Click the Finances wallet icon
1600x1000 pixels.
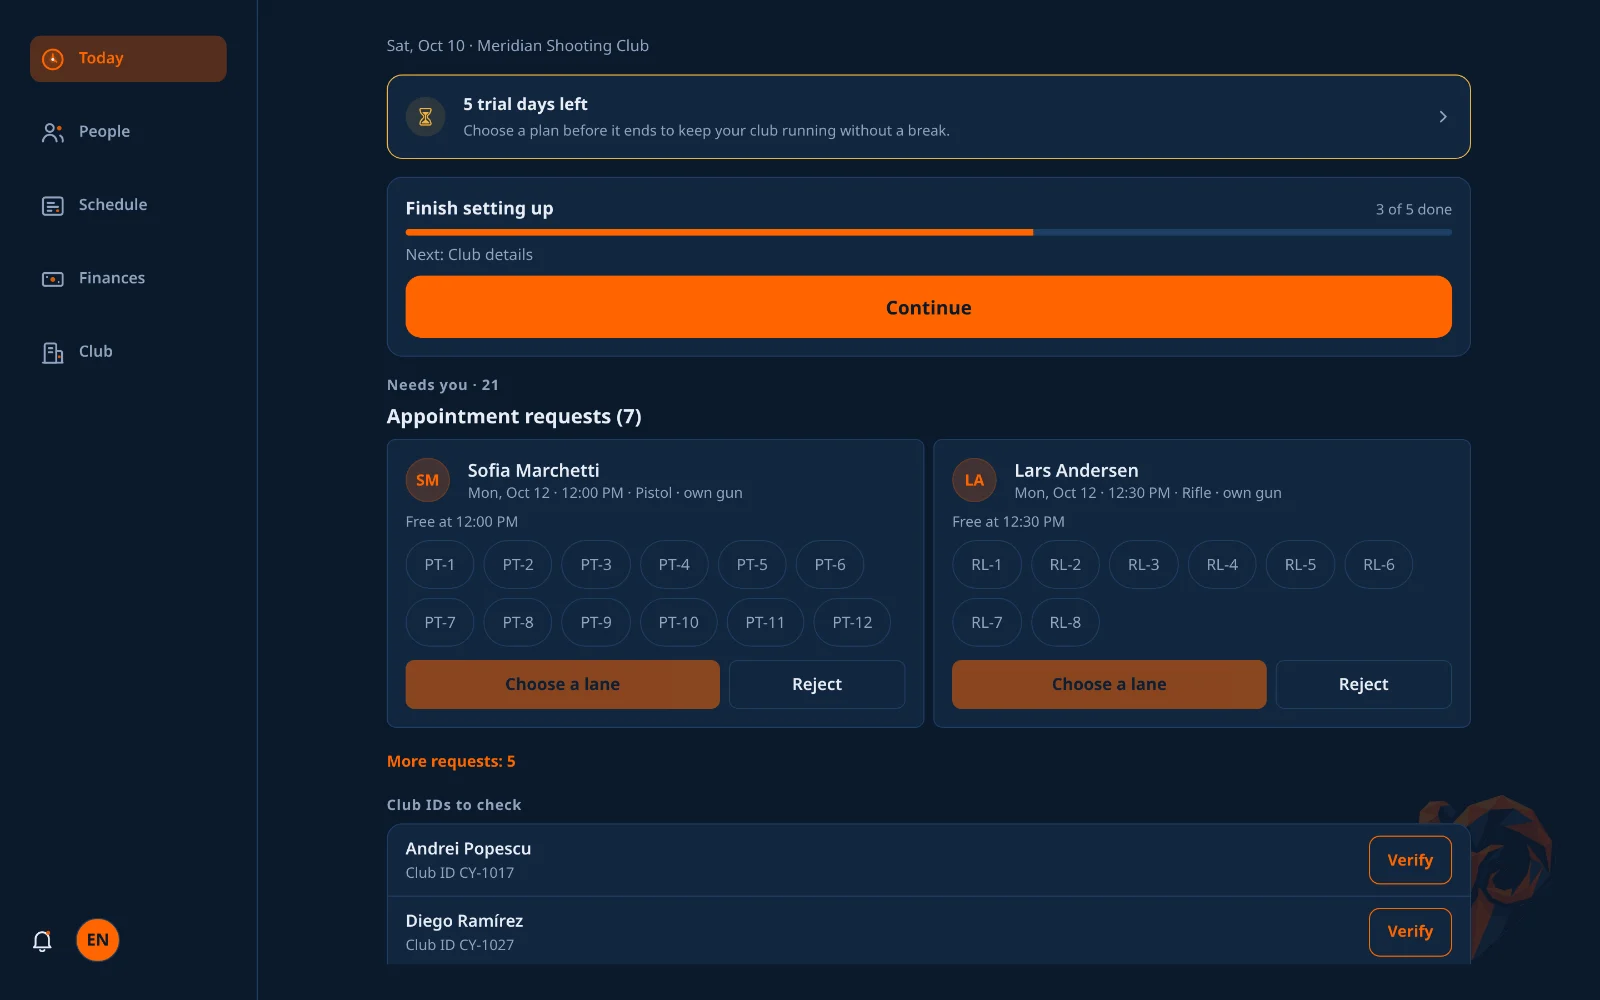[53, 279]
